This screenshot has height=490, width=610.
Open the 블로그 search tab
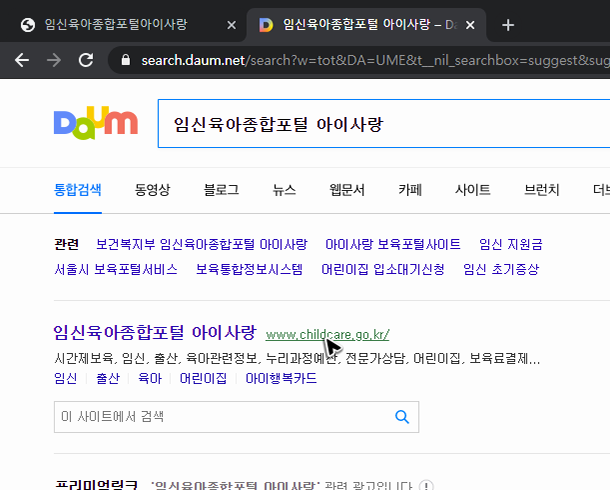pyautogui.click(x=221, y=190)
